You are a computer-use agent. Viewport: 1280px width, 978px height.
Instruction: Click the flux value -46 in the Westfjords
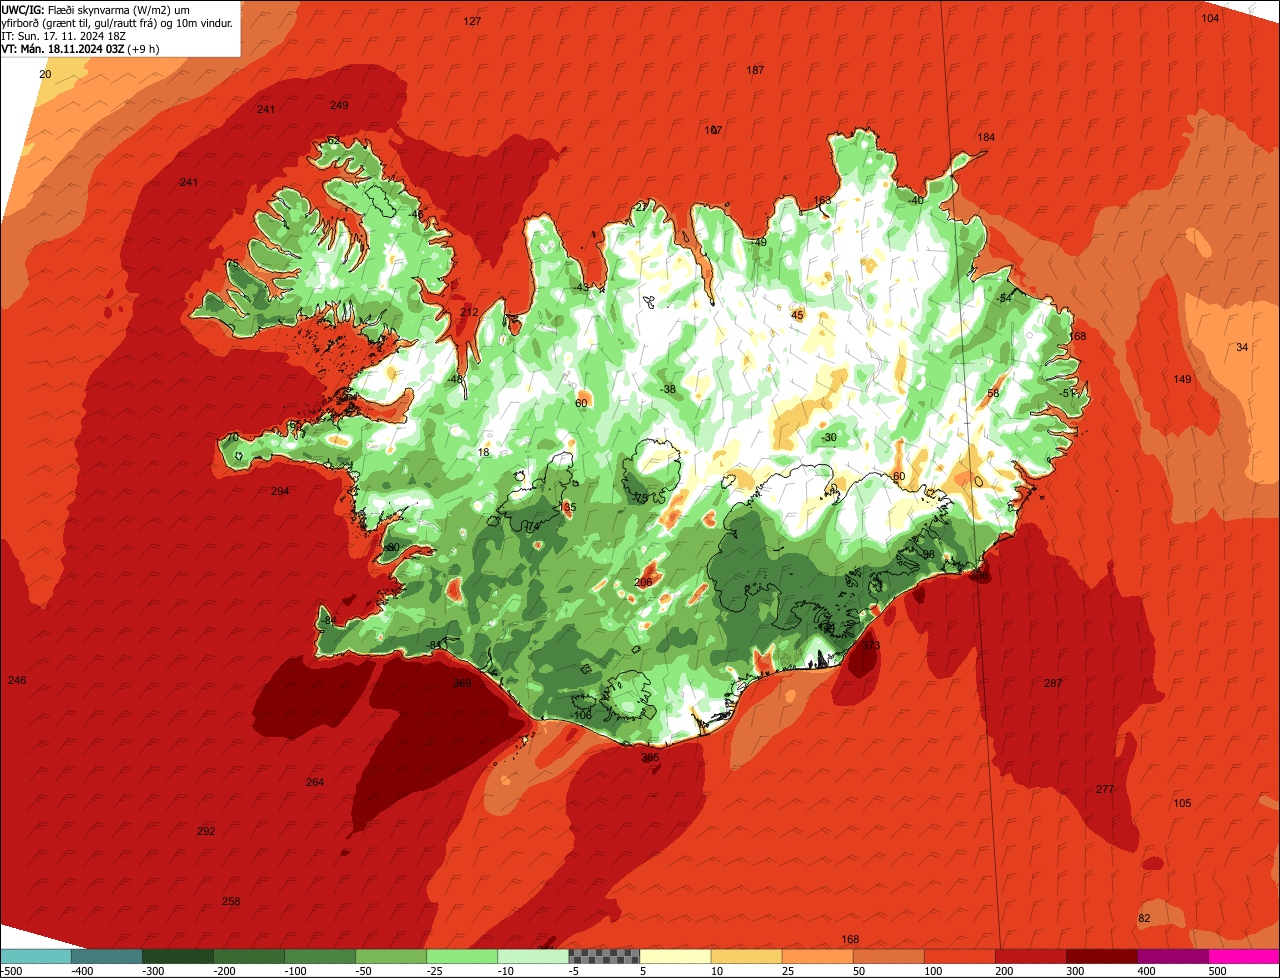tap(415, 214)
